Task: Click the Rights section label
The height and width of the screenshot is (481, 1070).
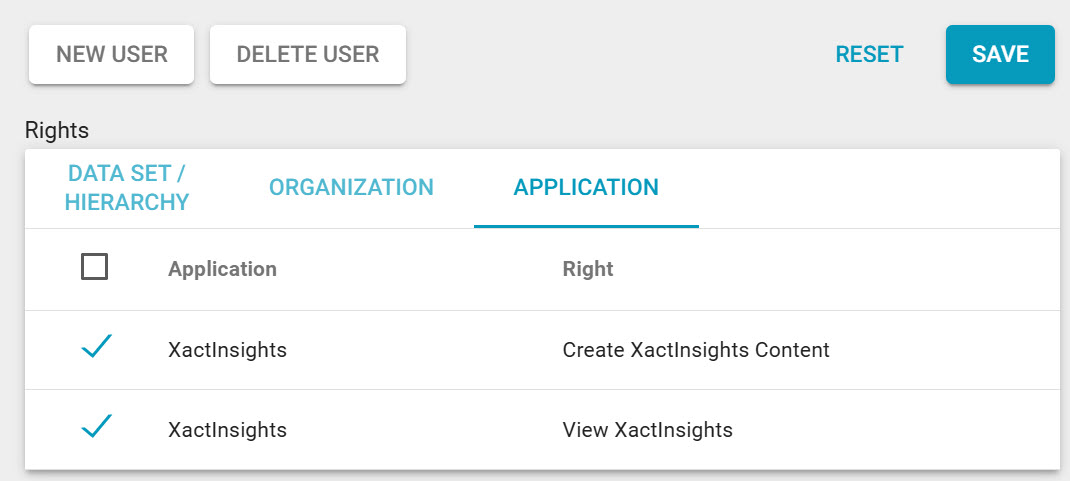Action: point(57,130)
